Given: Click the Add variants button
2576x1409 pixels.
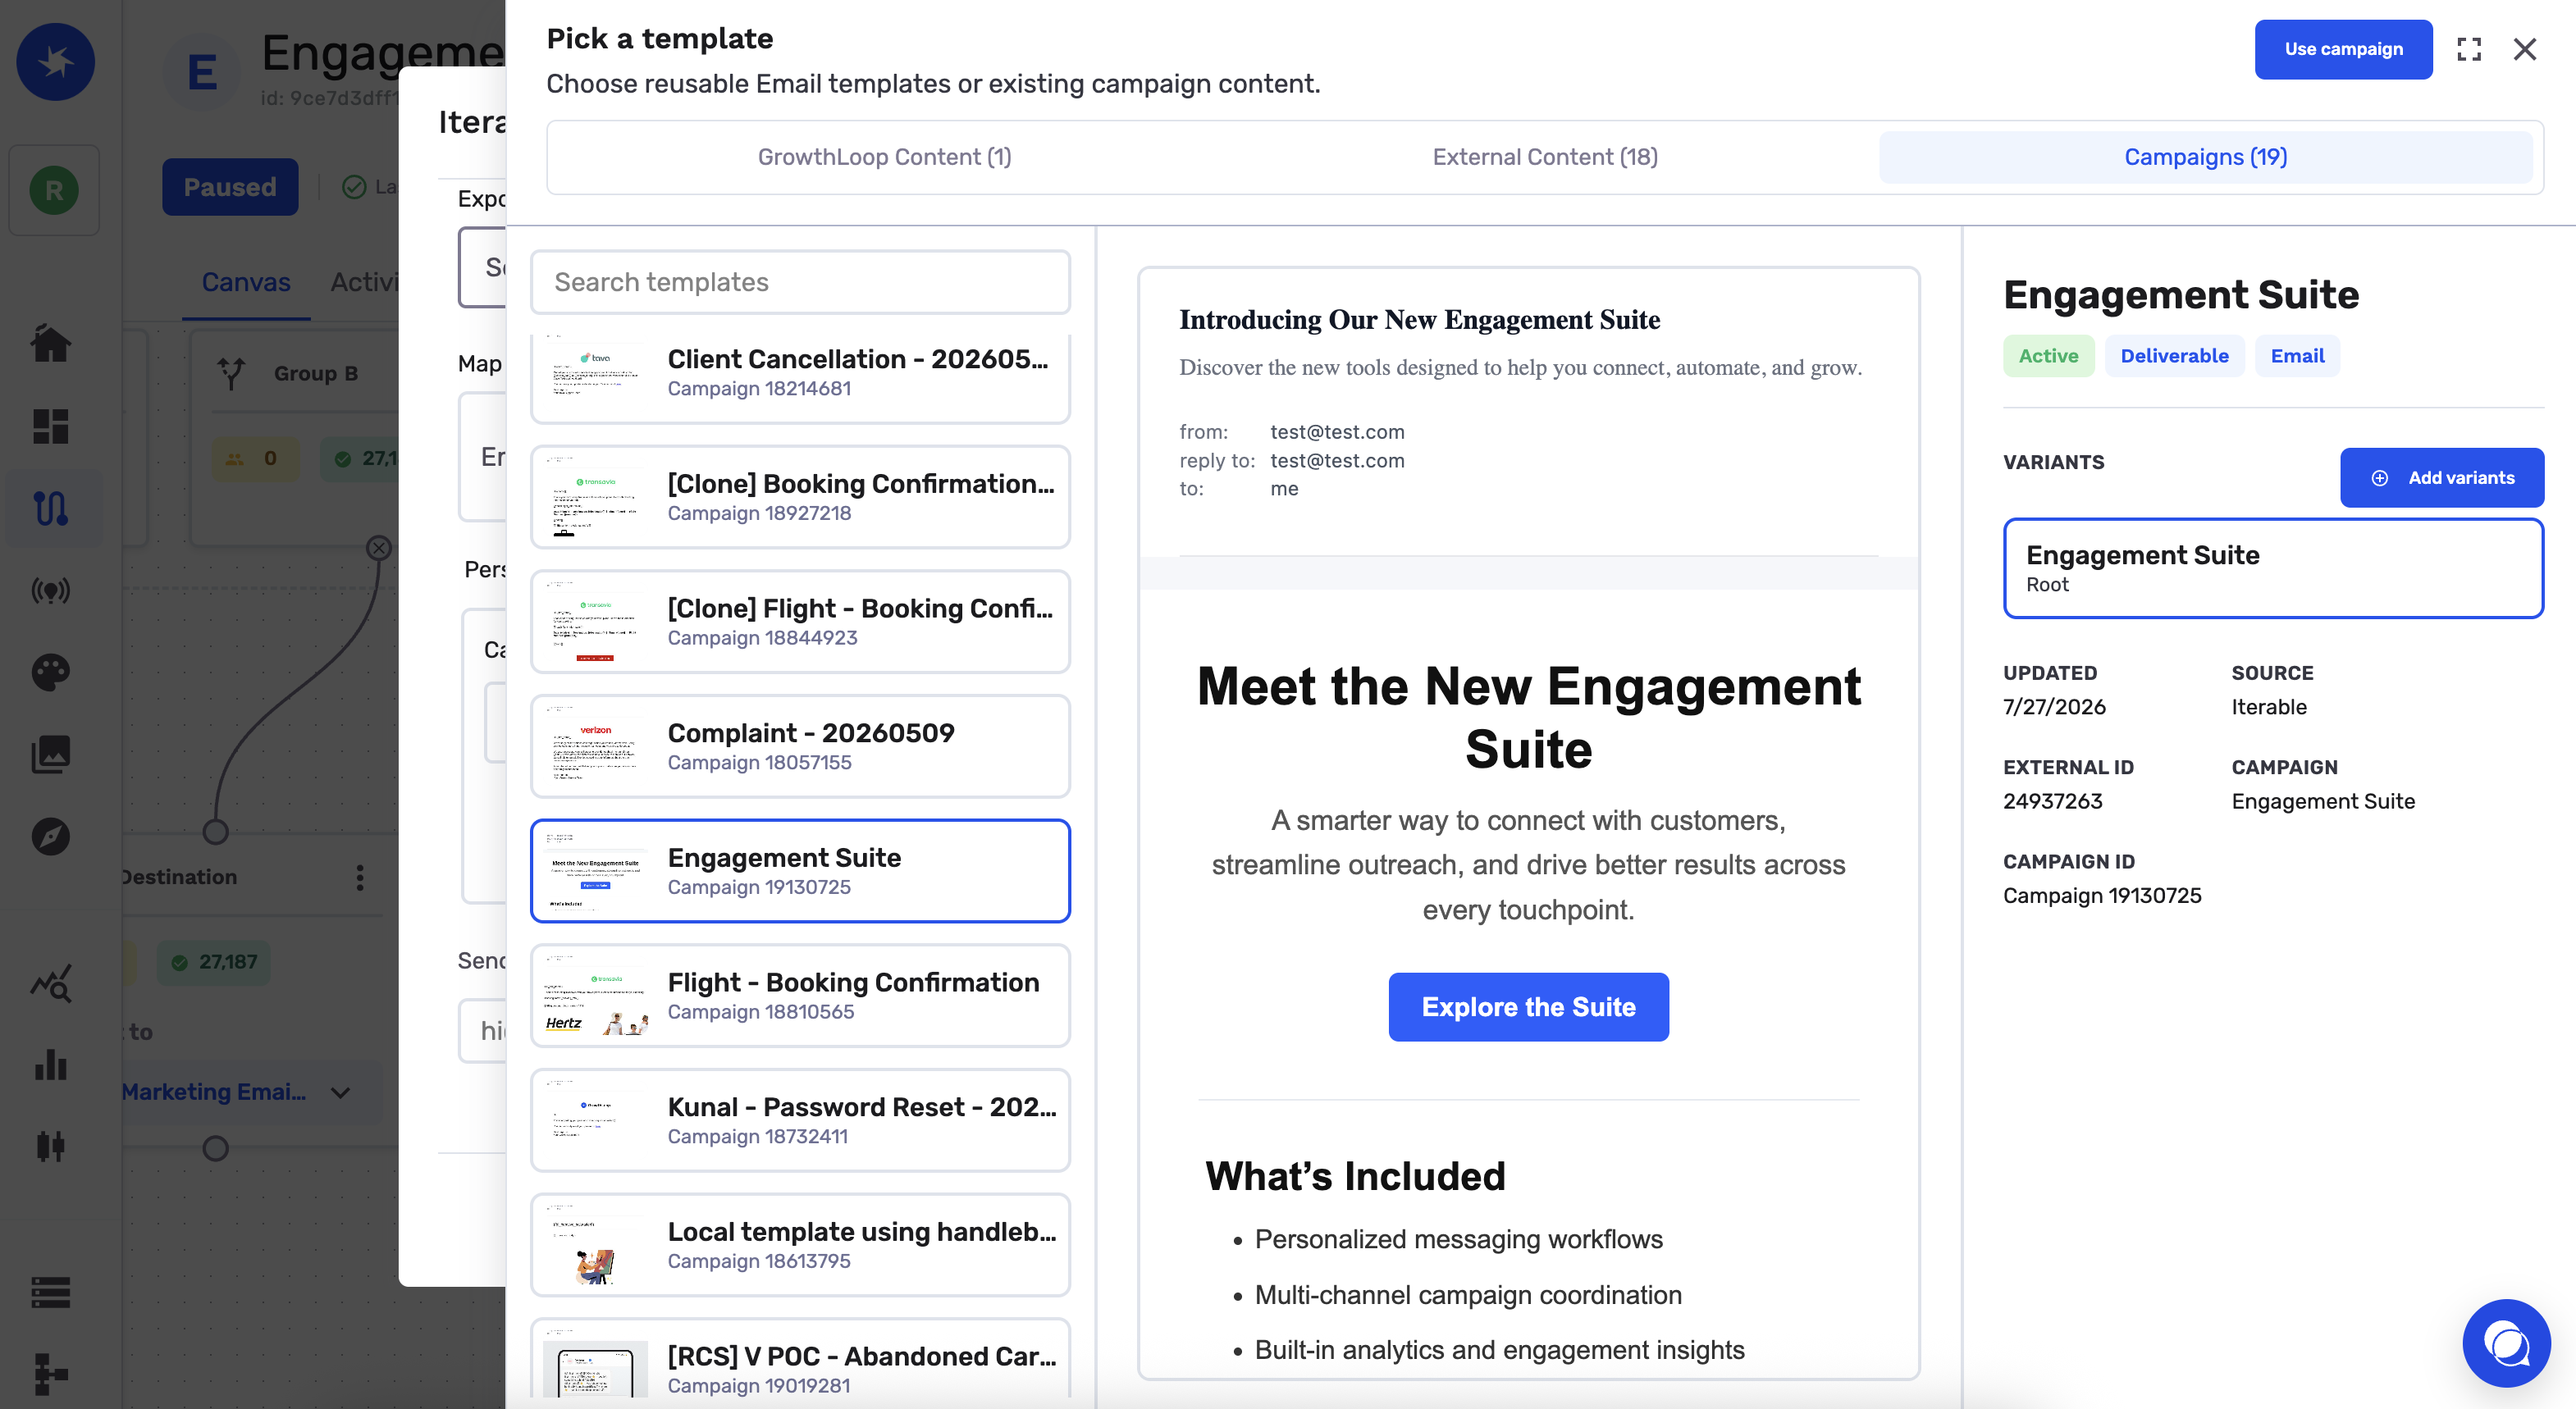Looking at the screenshot, I should coord(2442,478).
